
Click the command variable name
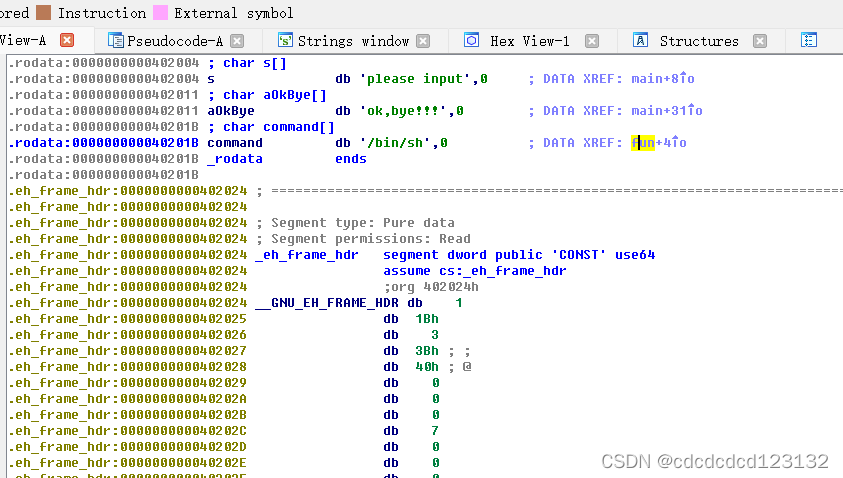click(x=235, y=143)
